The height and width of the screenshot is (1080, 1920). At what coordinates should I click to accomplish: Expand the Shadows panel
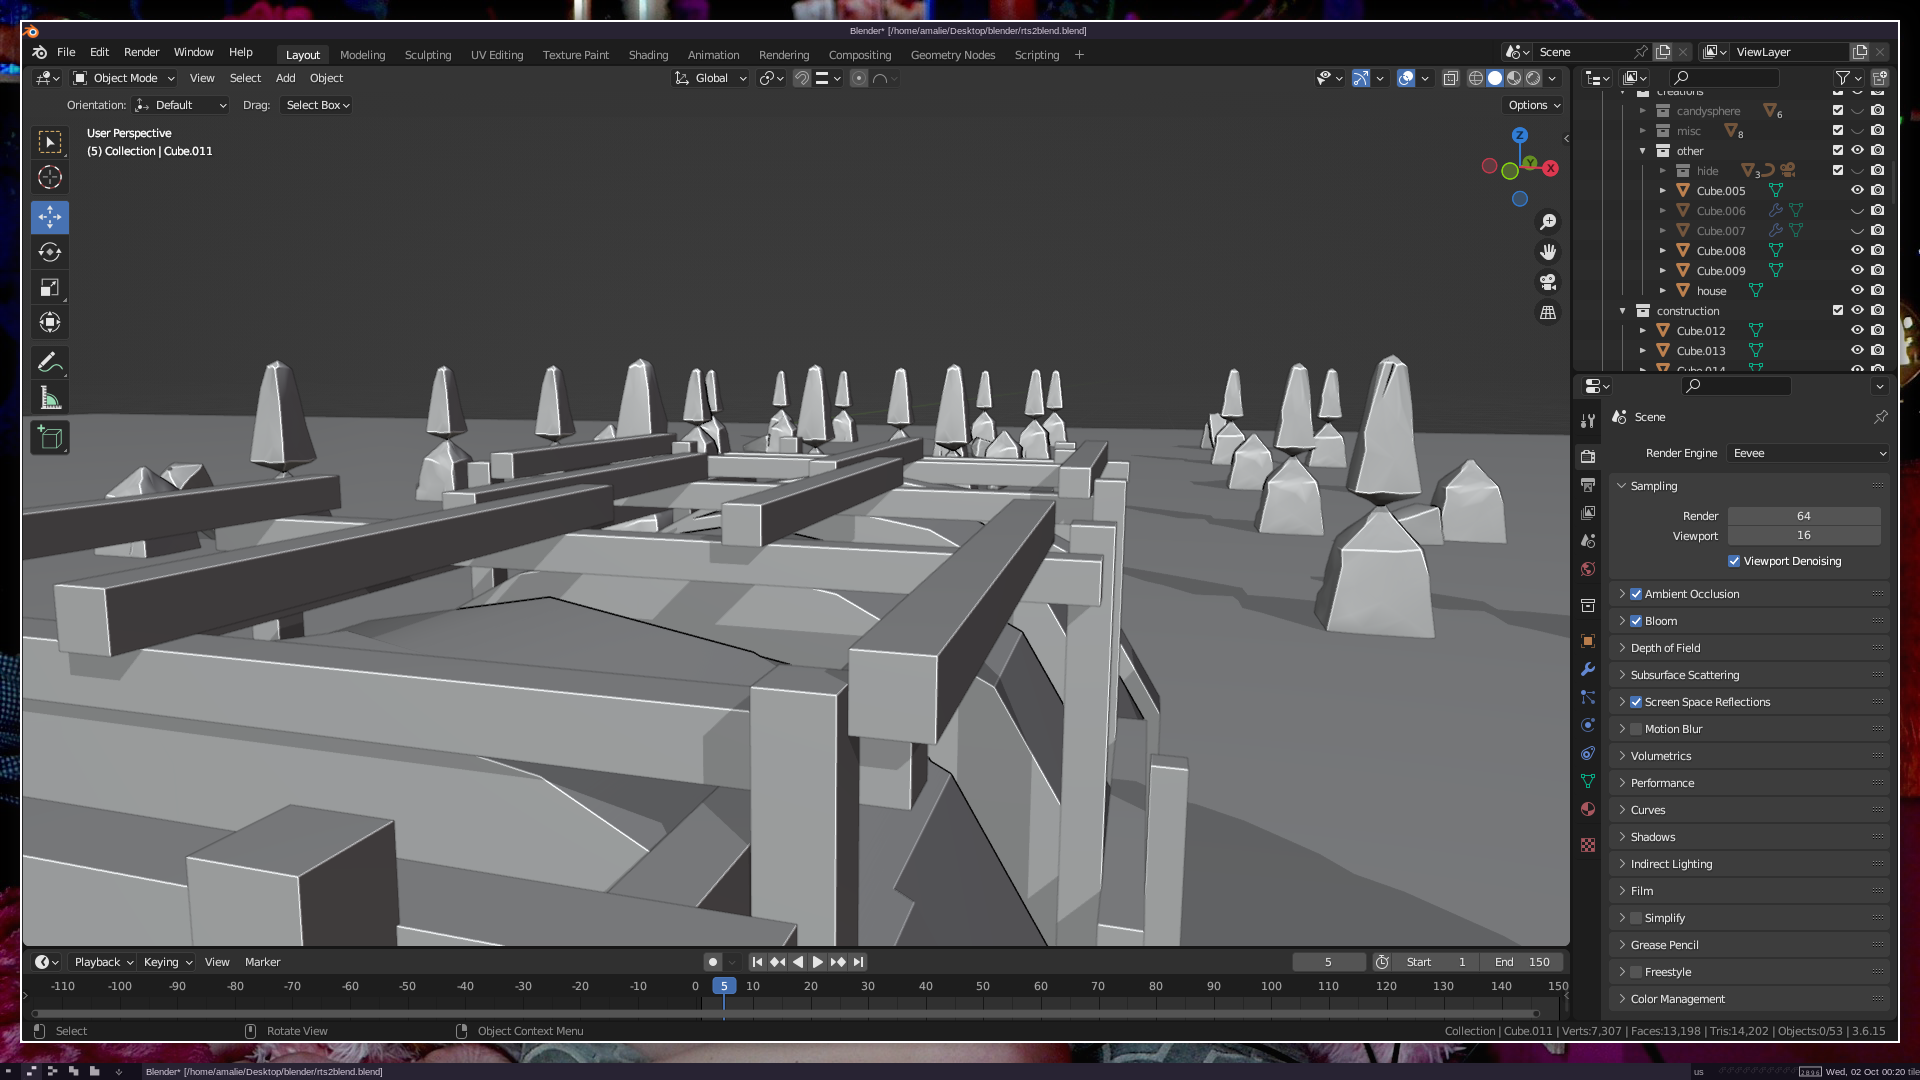[1652, 837]
